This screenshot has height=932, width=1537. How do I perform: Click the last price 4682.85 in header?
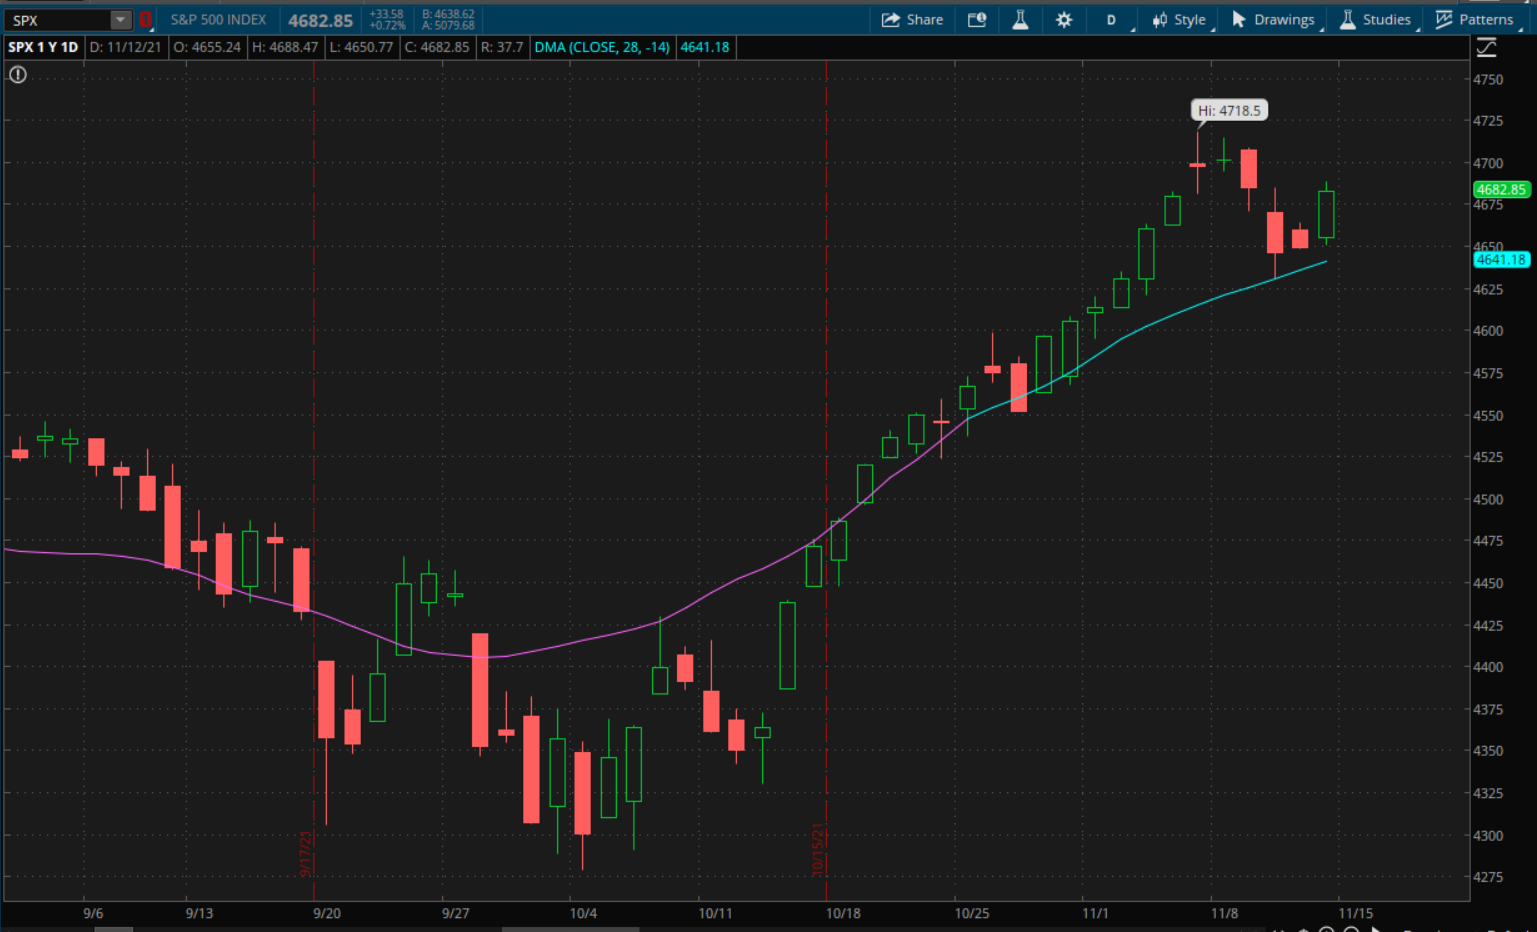click(x=320, y=20)
